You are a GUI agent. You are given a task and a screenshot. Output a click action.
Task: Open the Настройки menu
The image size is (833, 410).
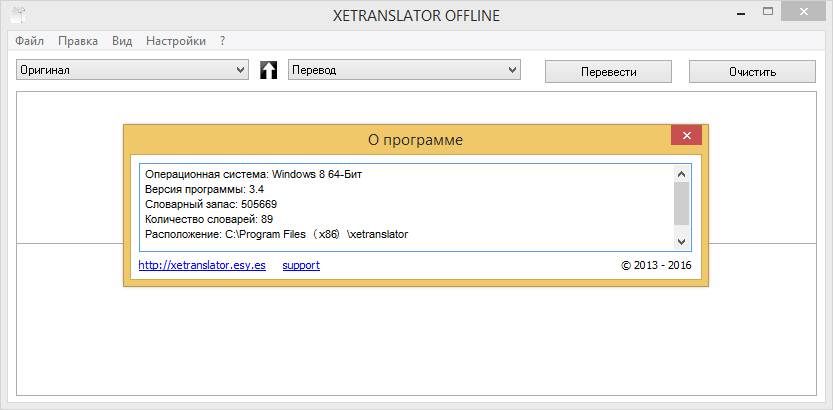176,41
